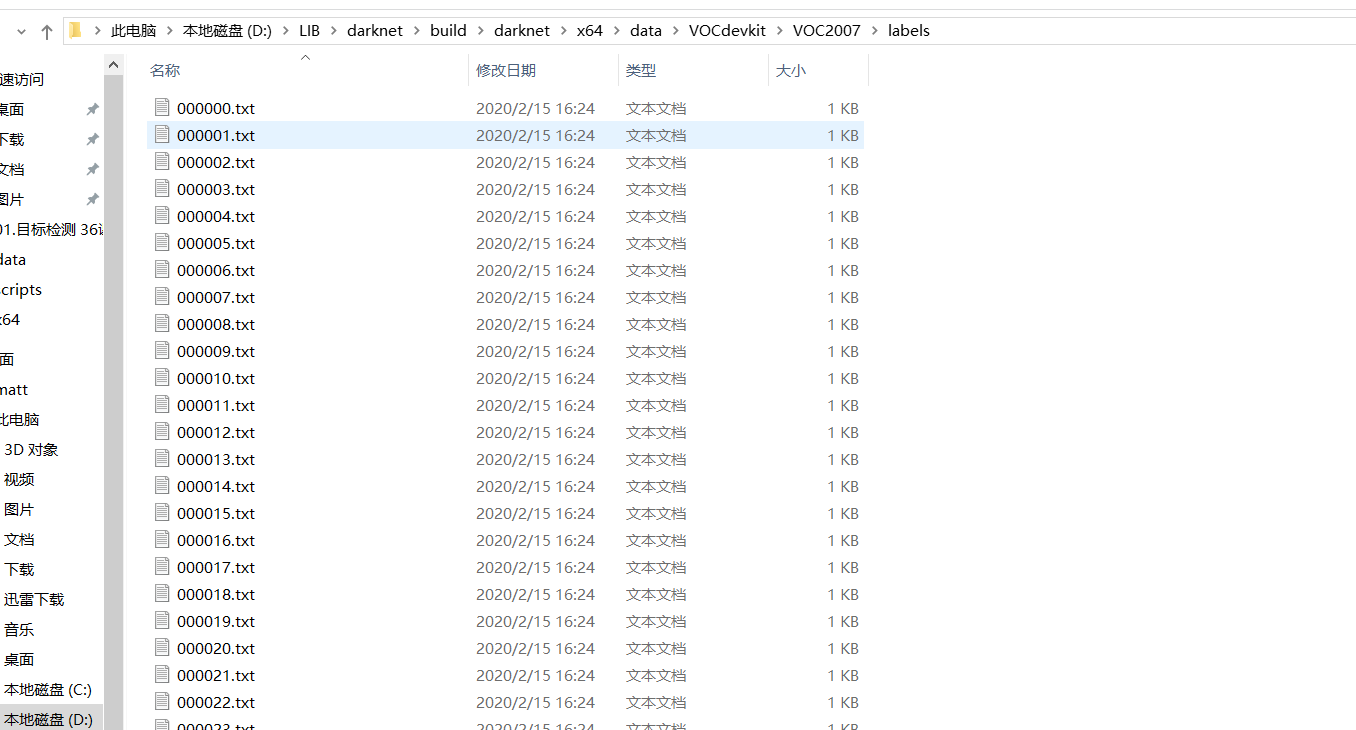
Task: Click the navigation pane vertical scrollbar
Action: pos(113,402)
